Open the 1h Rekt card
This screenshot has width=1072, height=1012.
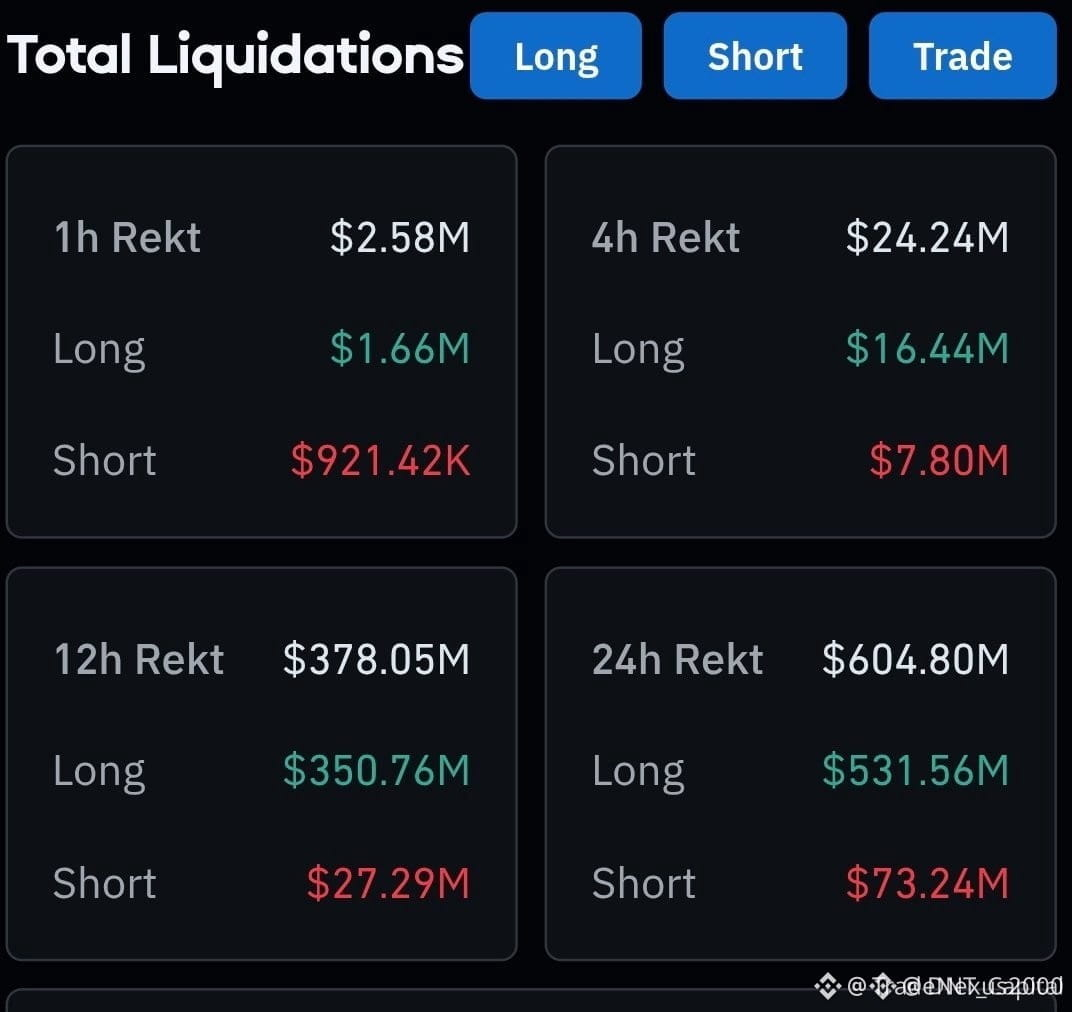262,341
